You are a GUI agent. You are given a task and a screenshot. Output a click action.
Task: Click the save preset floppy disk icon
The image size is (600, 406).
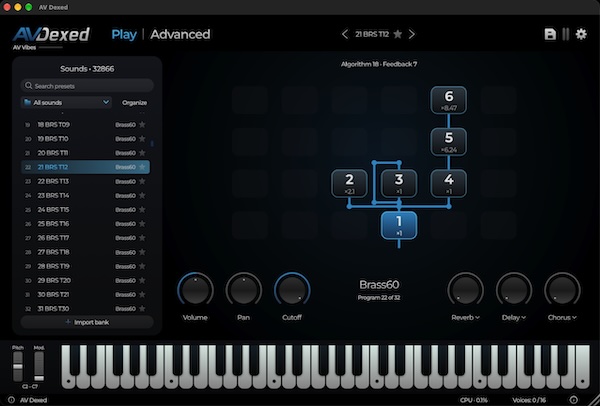(x=550, y=34)
